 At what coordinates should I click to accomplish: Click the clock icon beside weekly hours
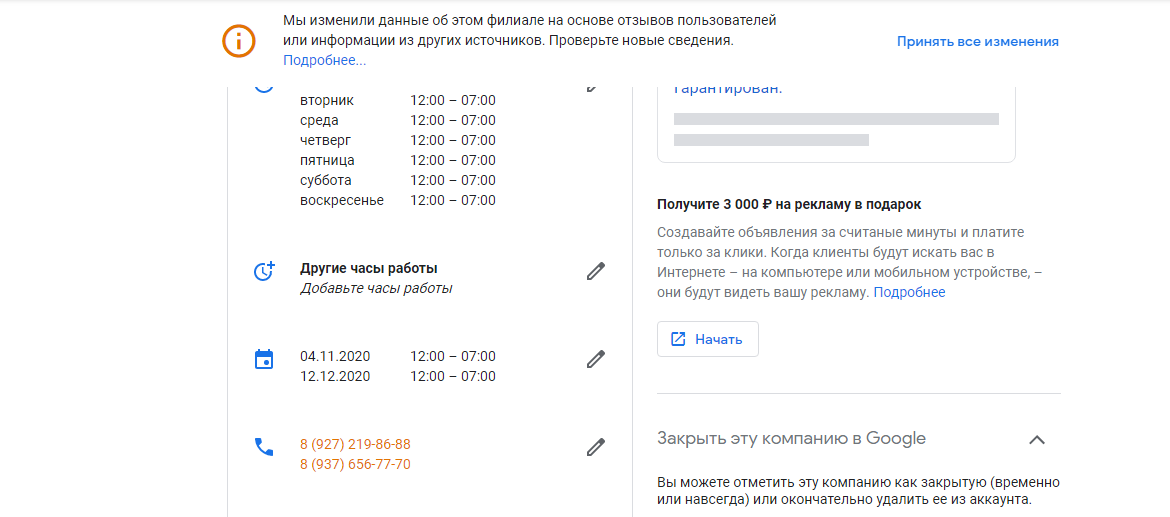click(x=264, y=86)
